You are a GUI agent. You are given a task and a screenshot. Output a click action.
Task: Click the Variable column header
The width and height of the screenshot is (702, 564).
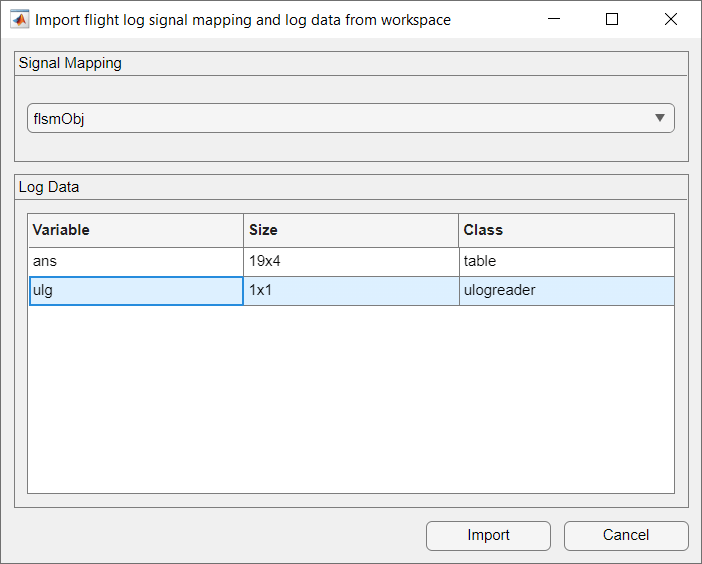point(135,230)
